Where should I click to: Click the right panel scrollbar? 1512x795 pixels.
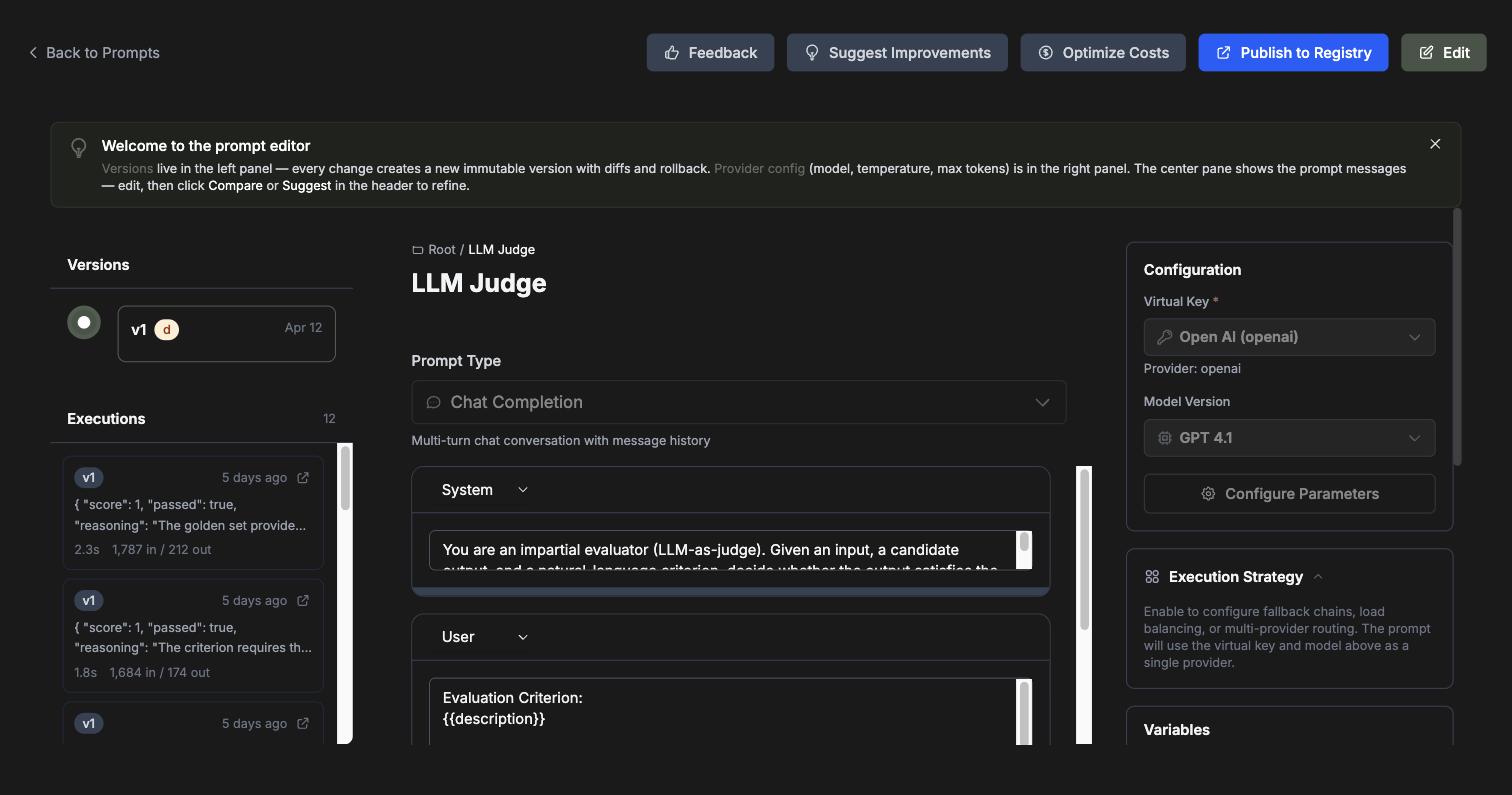[x=1457, y=337]
